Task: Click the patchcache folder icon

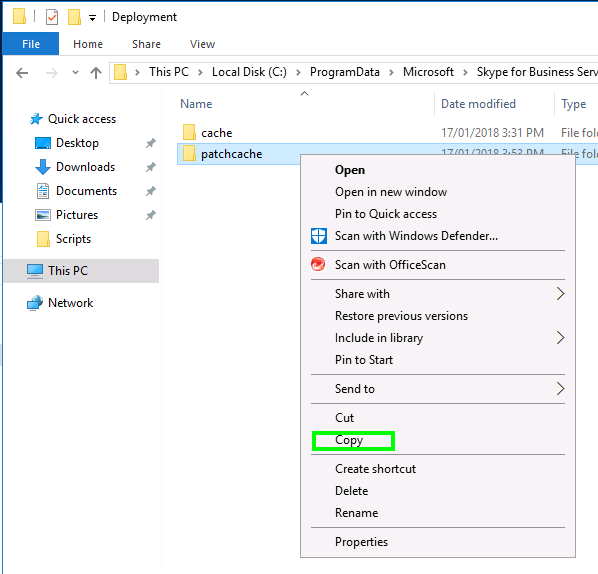Action: pos(189,153)
